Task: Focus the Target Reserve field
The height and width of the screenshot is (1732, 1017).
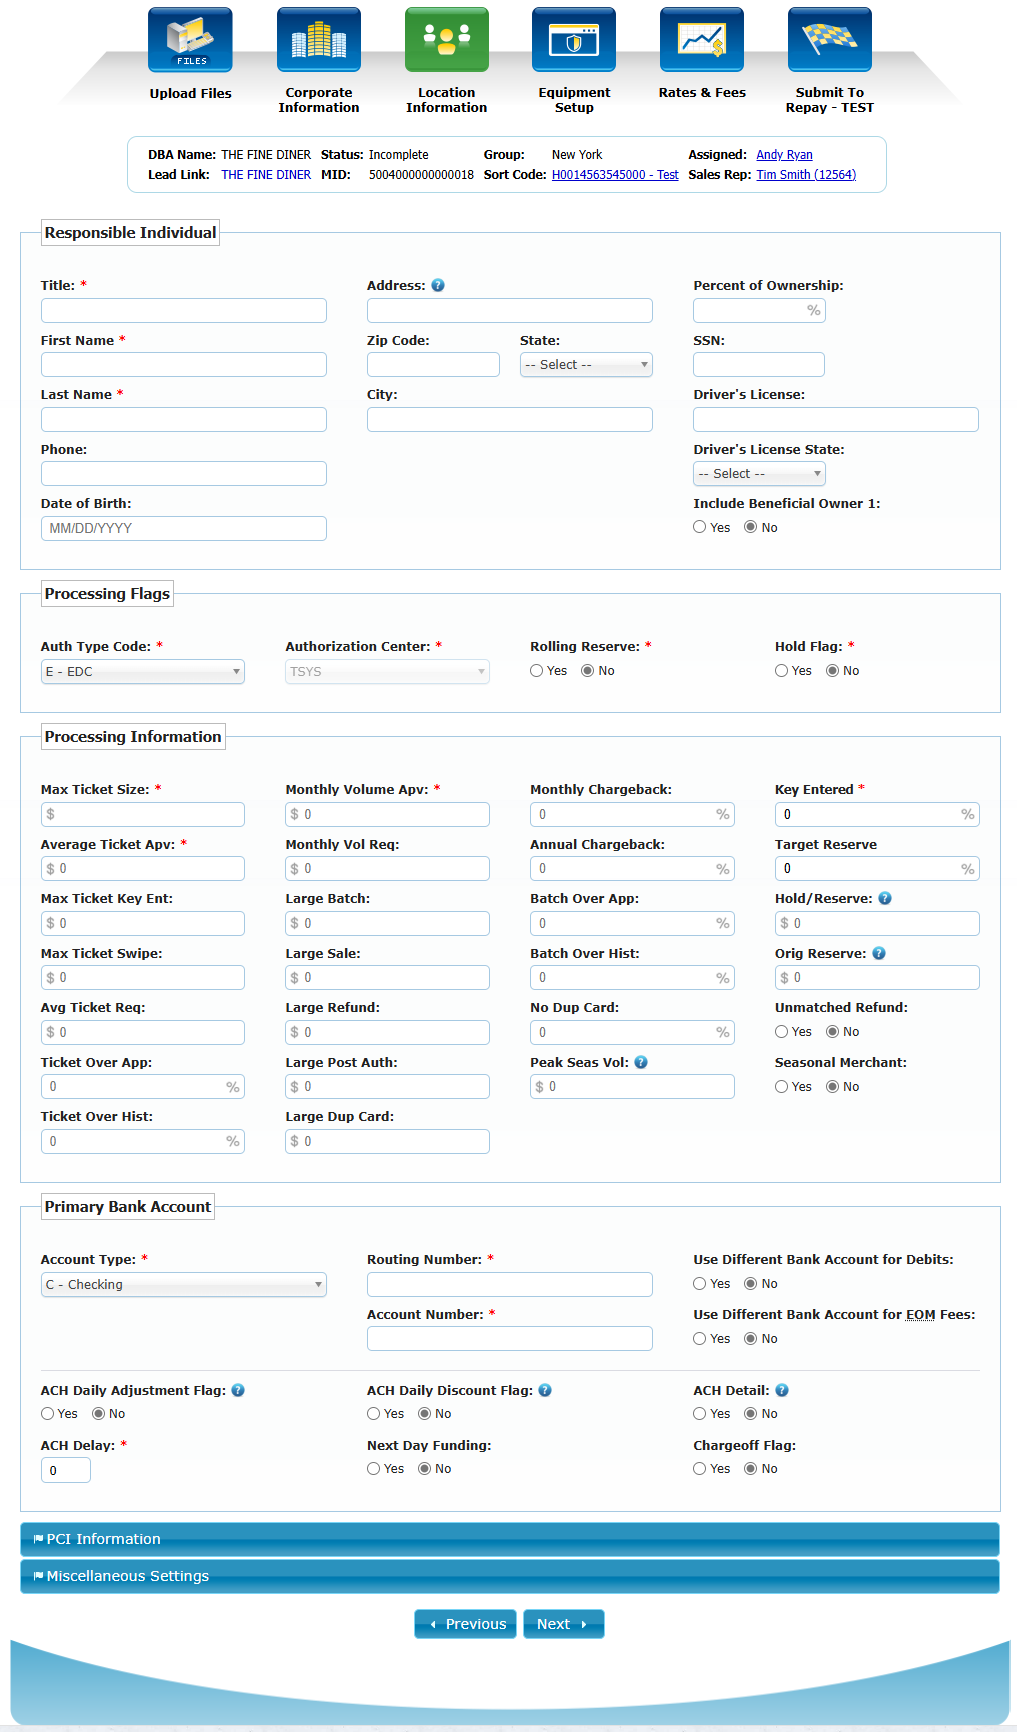Action: click(x=877, y=869)
